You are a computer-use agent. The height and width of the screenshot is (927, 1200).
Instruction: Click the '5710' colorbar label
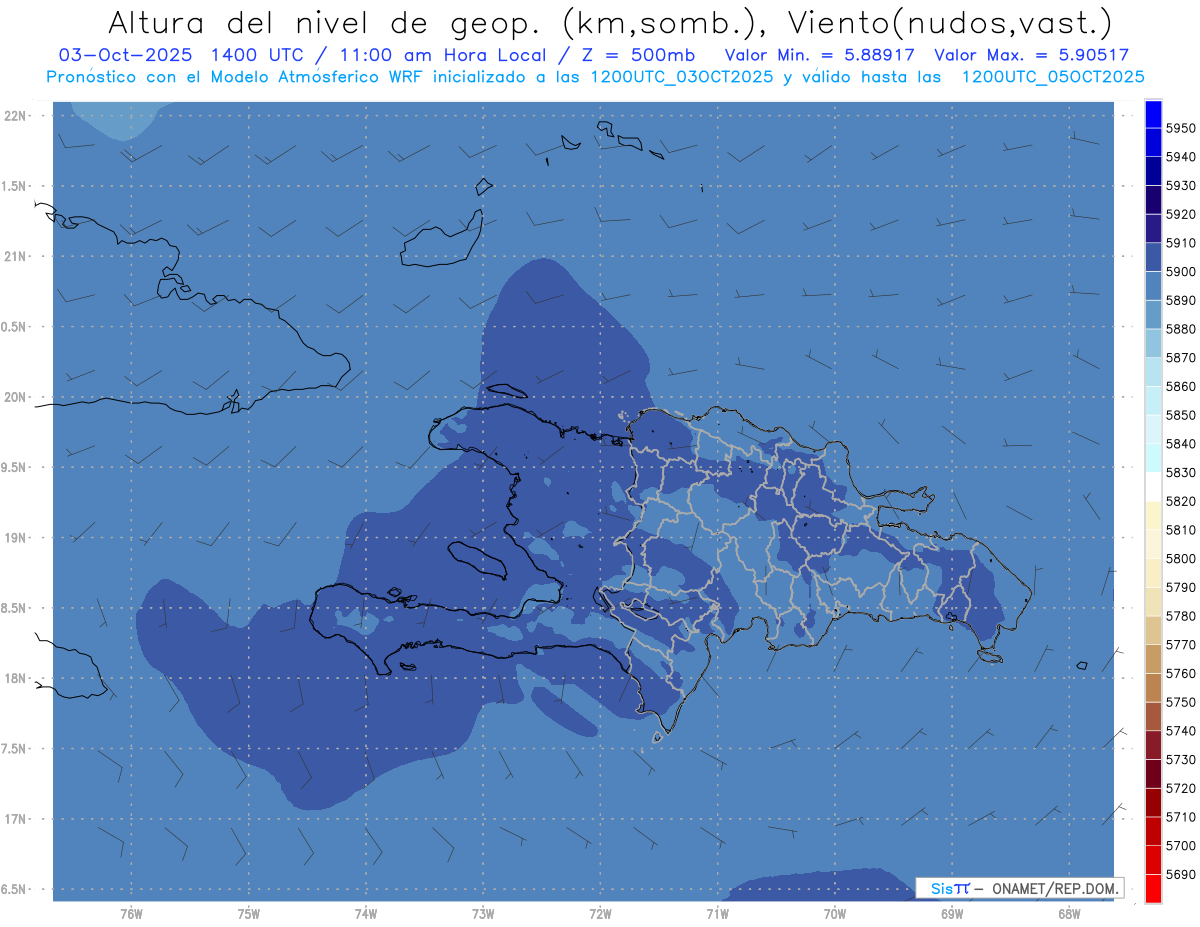pos(1181,817)
